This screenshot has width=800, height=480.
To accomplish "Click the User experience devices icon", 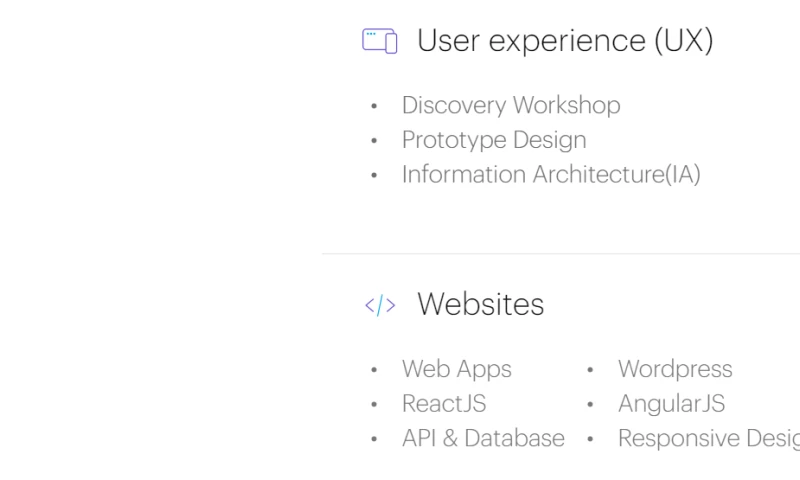I will pyautogui.click(x=380, y=41).
